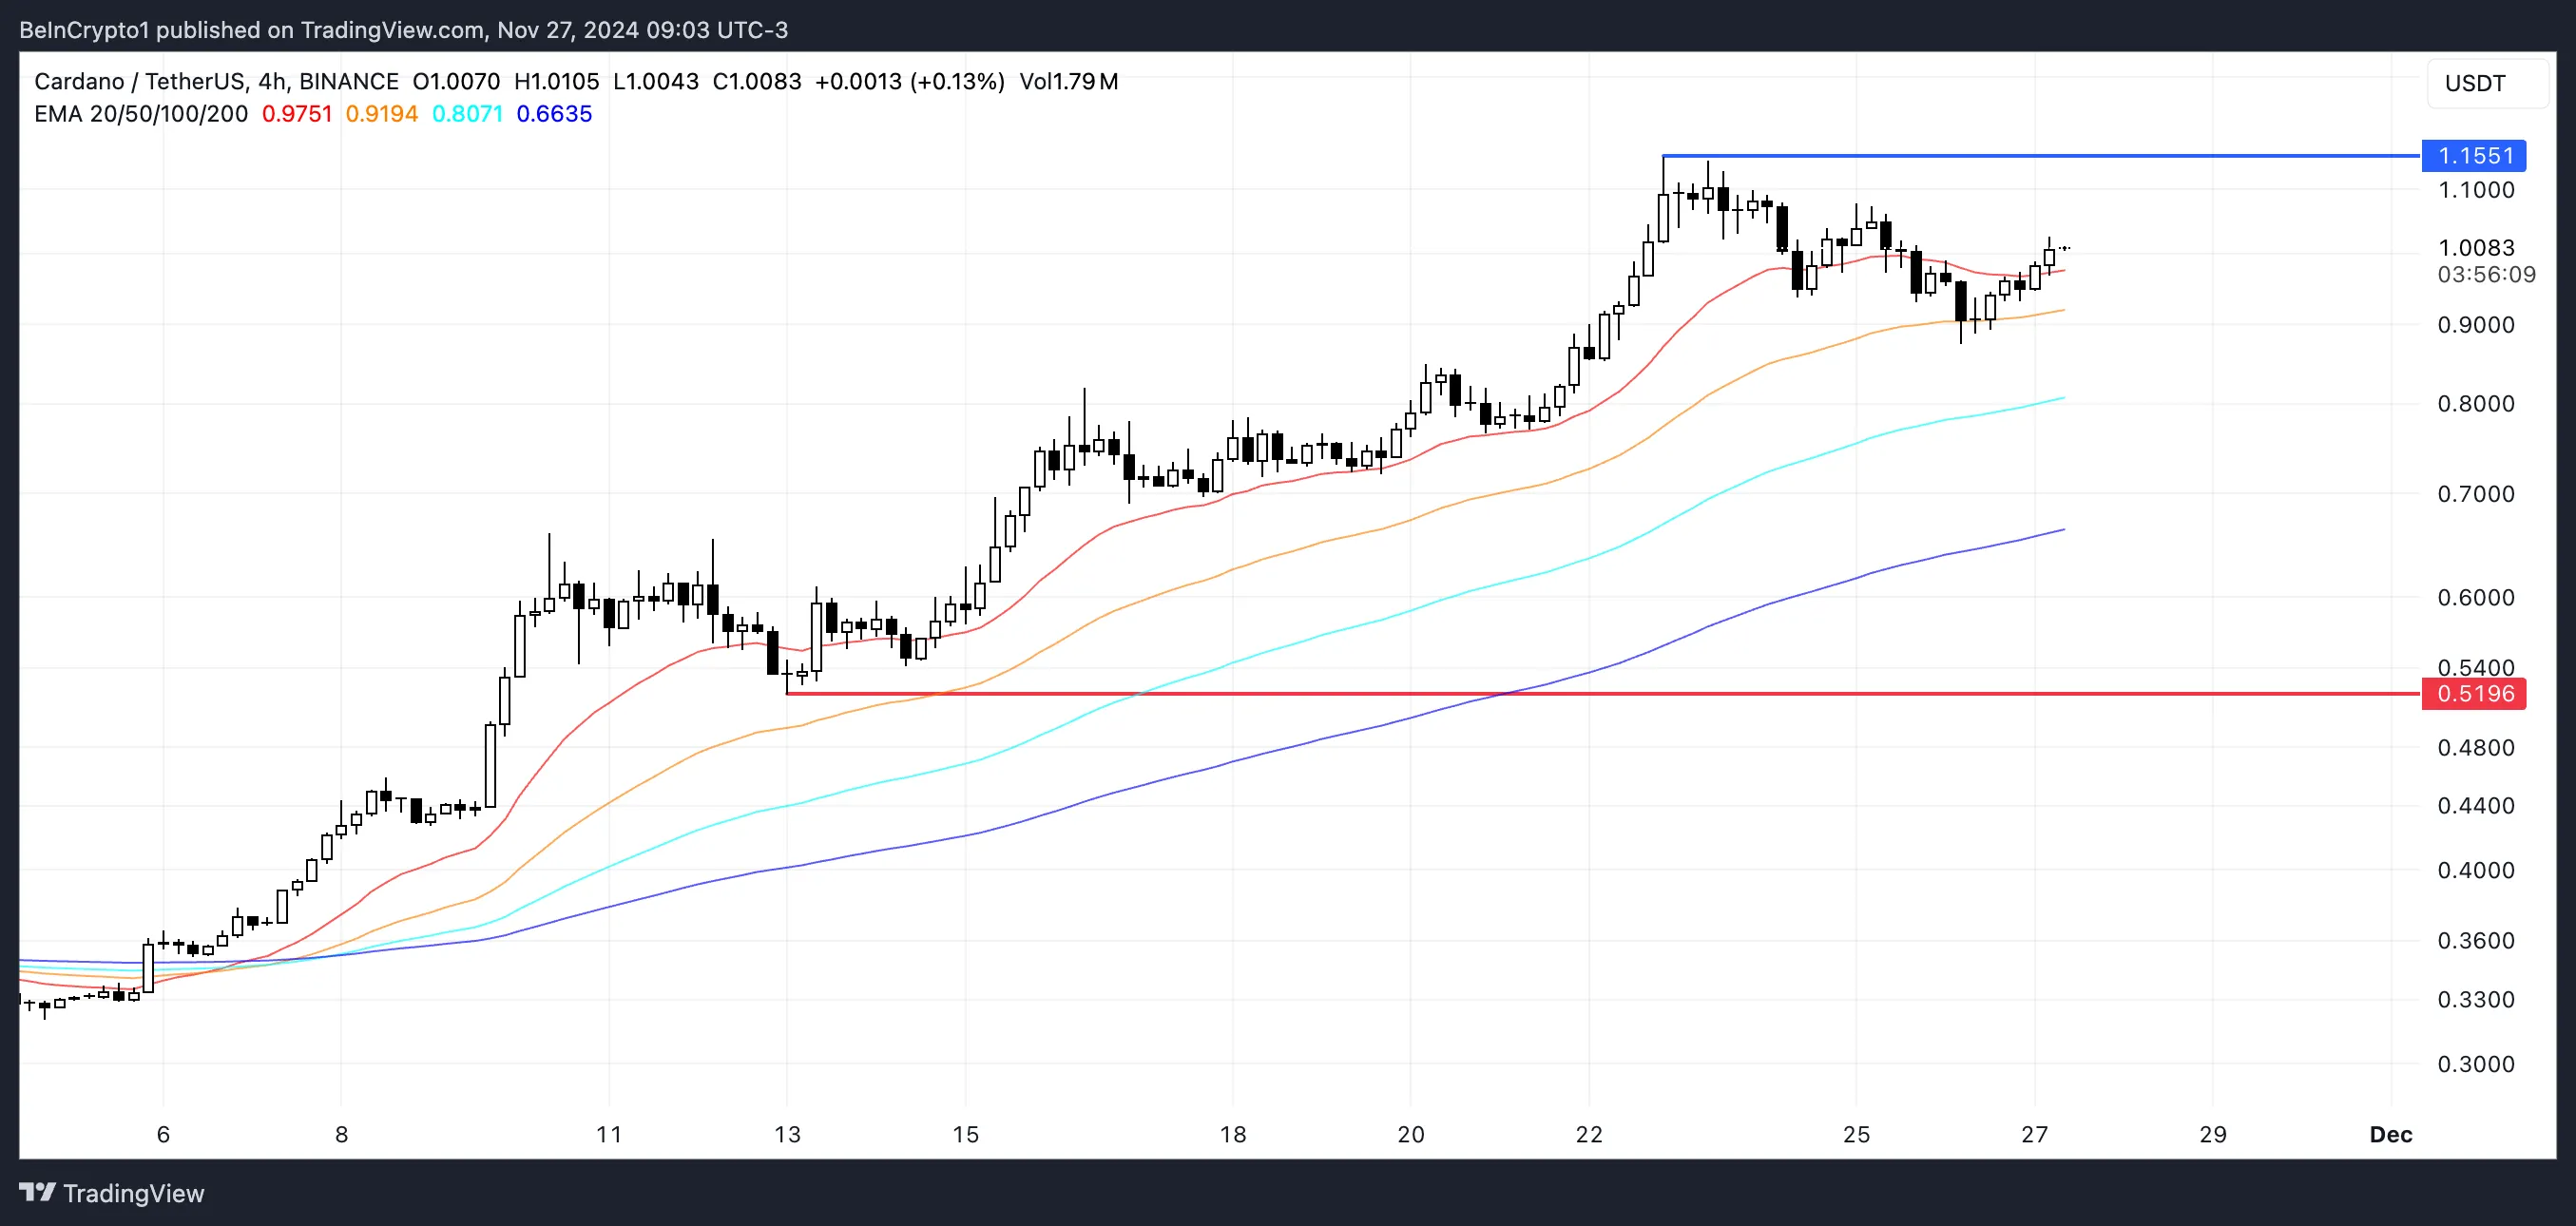Click the Cardano / TetherUS symbol title
The image size is (2576, 1226).
(138, 81)
